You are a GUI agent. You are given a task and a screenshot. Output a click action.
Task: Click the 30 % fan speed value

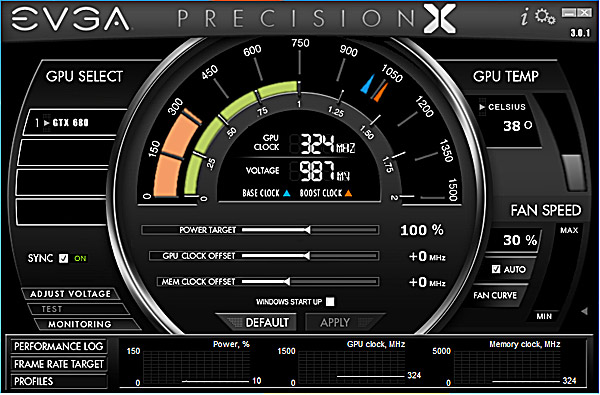coord(520,240)
